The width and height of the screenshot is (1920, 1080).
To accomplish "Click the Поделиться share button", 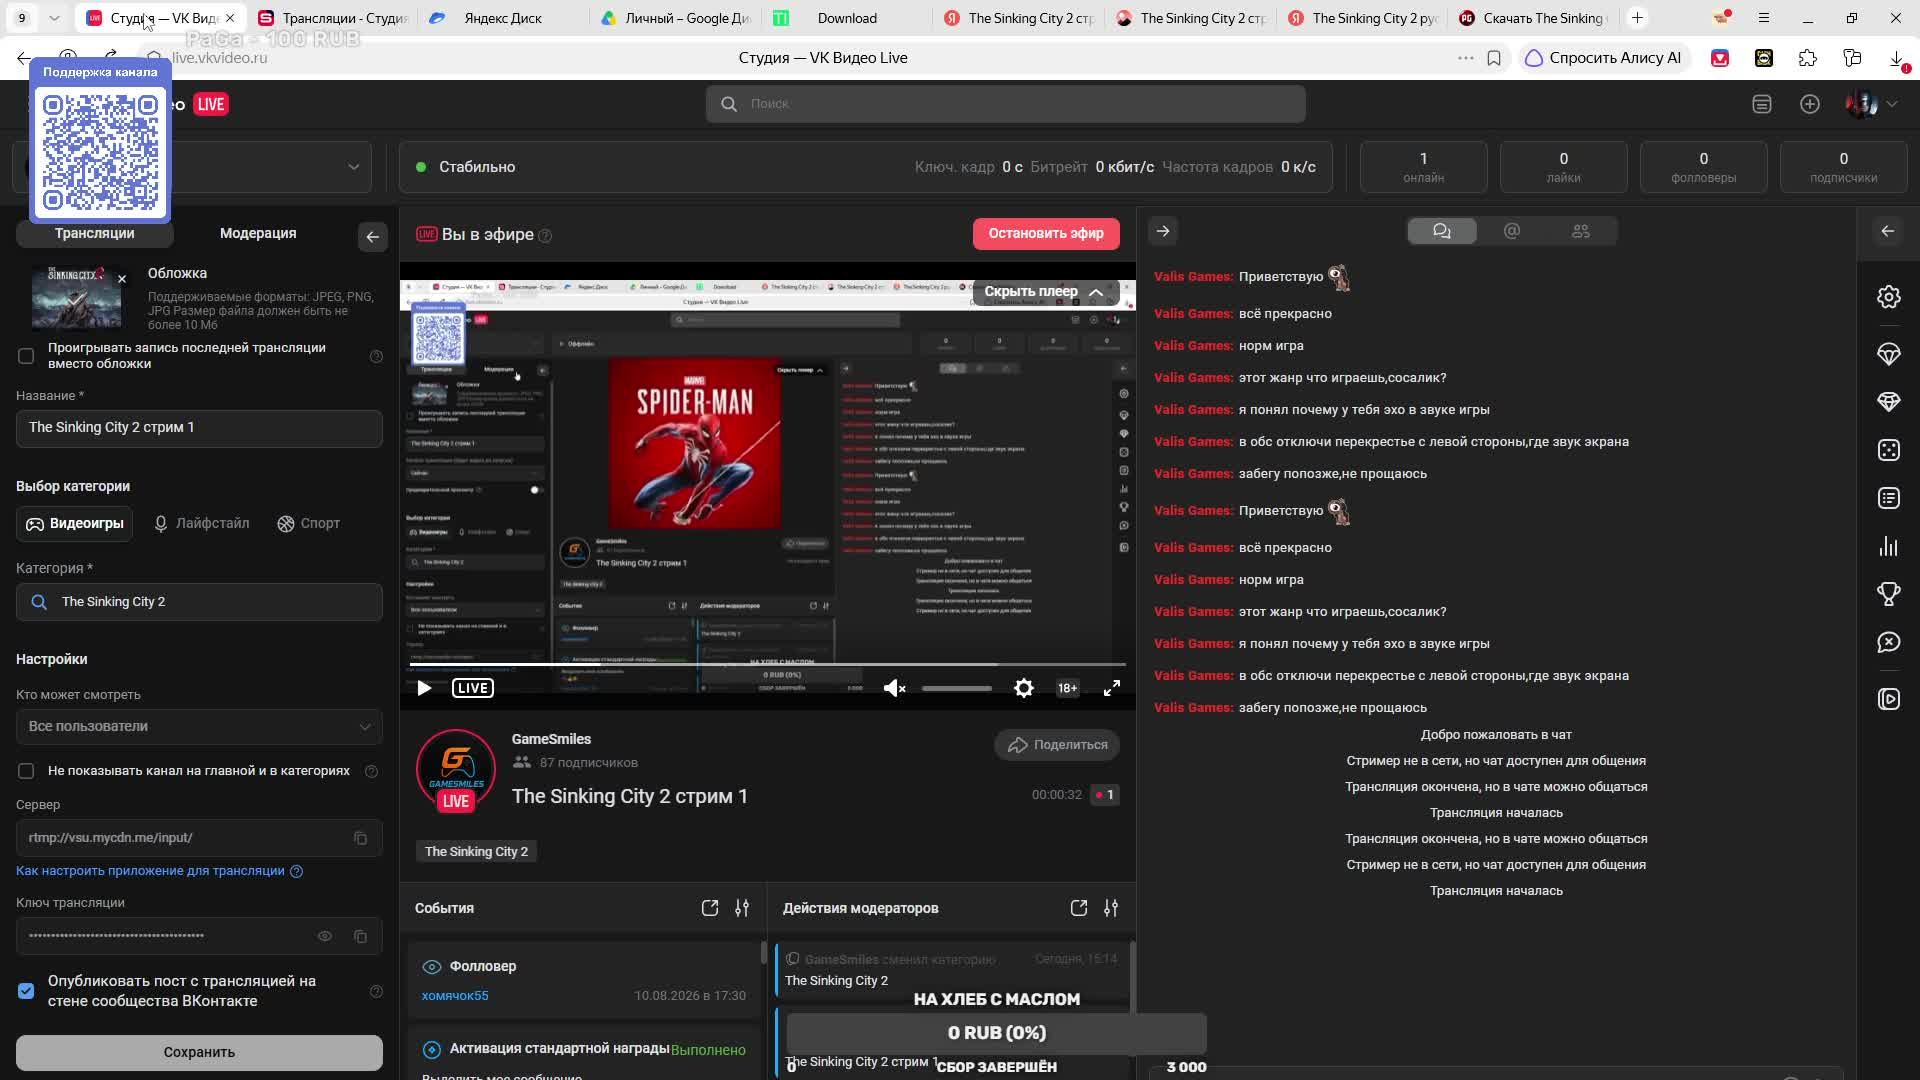I will pos(1057,745).
